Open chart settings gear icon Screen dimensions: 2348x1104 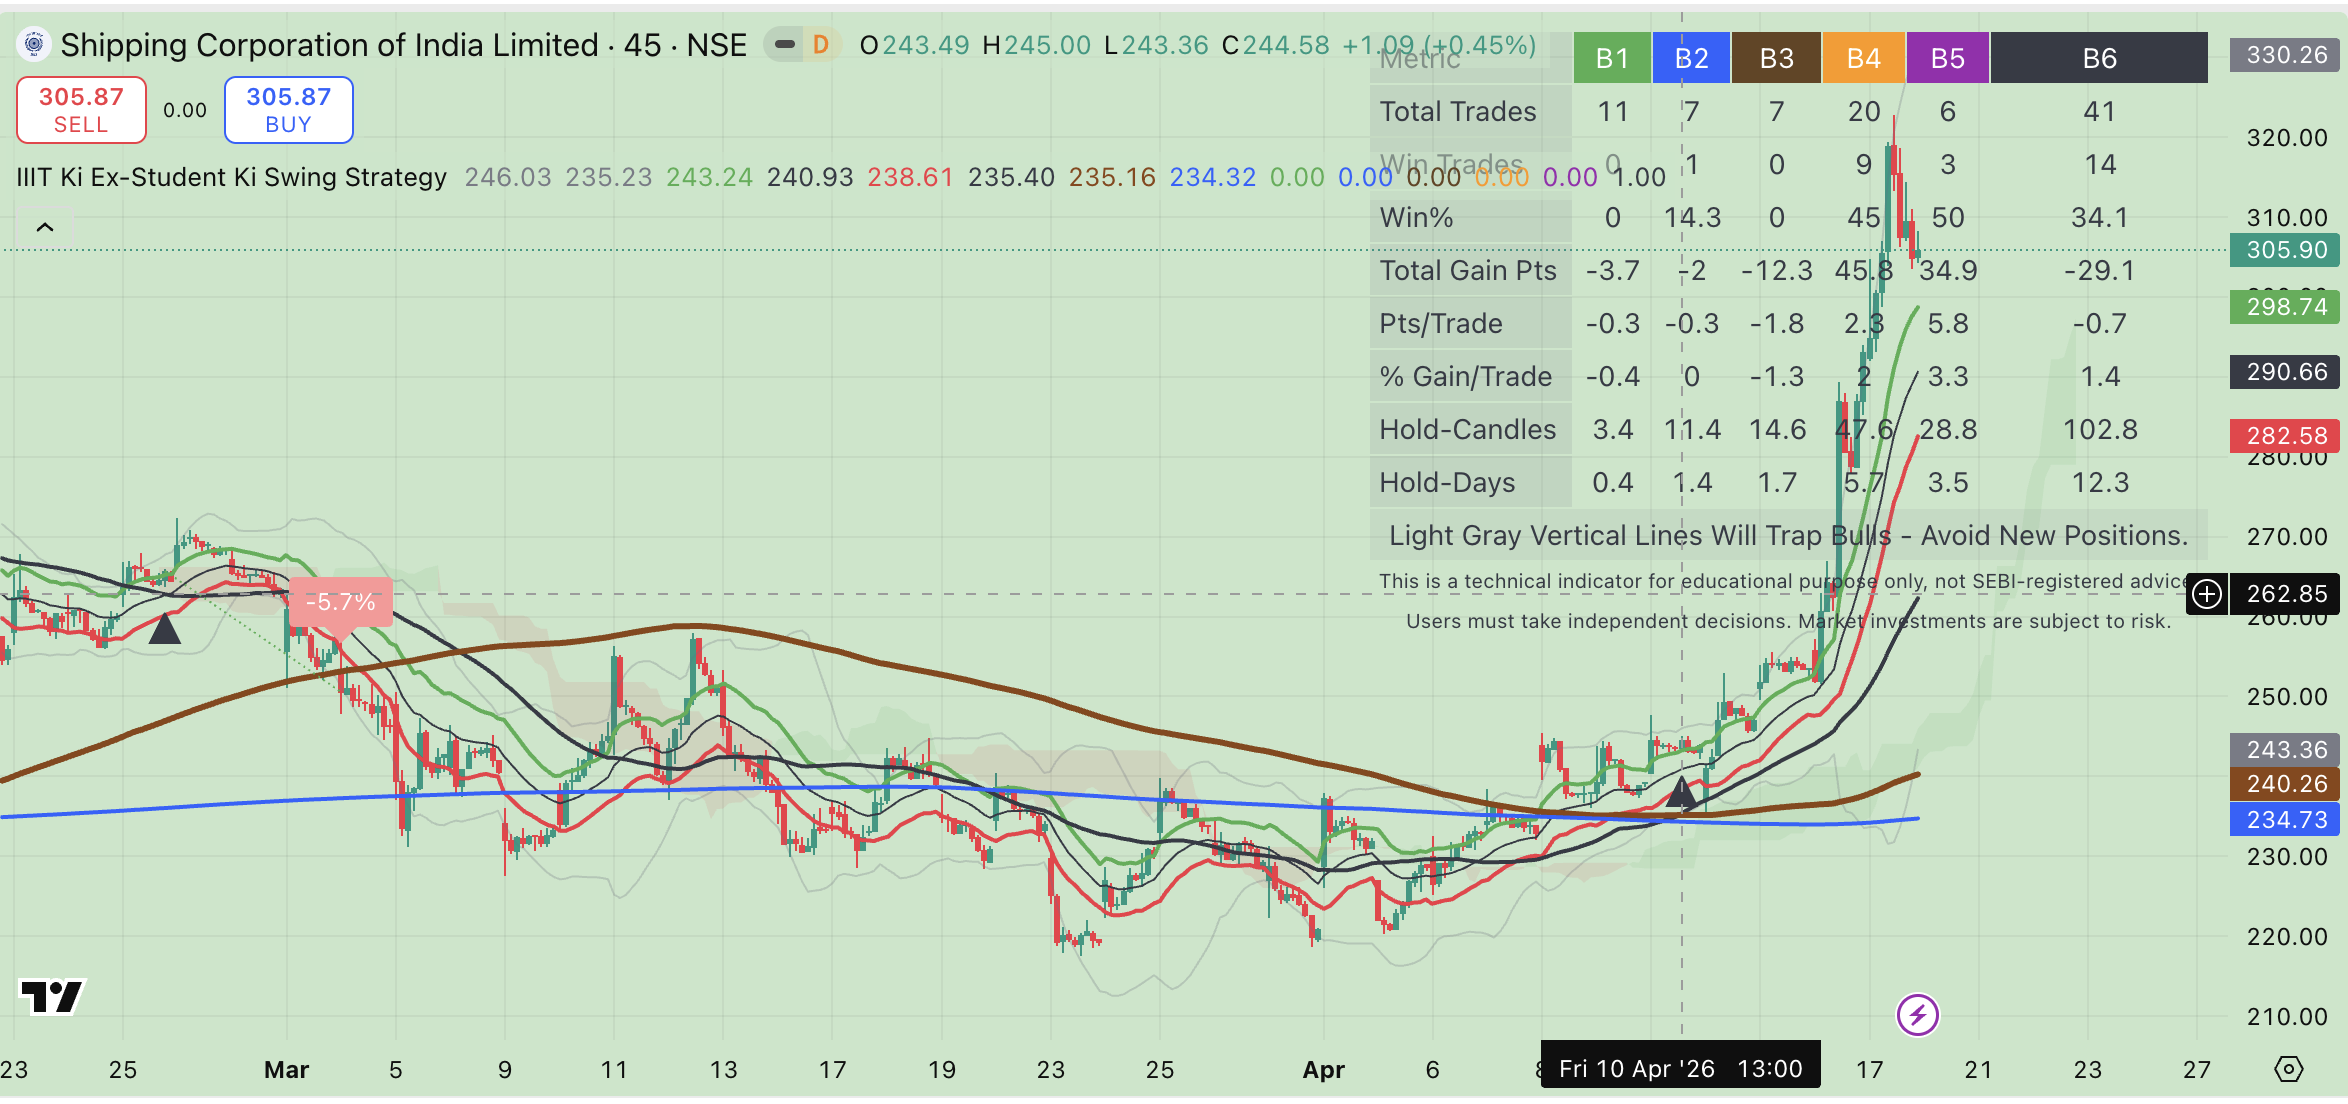2288,1069
